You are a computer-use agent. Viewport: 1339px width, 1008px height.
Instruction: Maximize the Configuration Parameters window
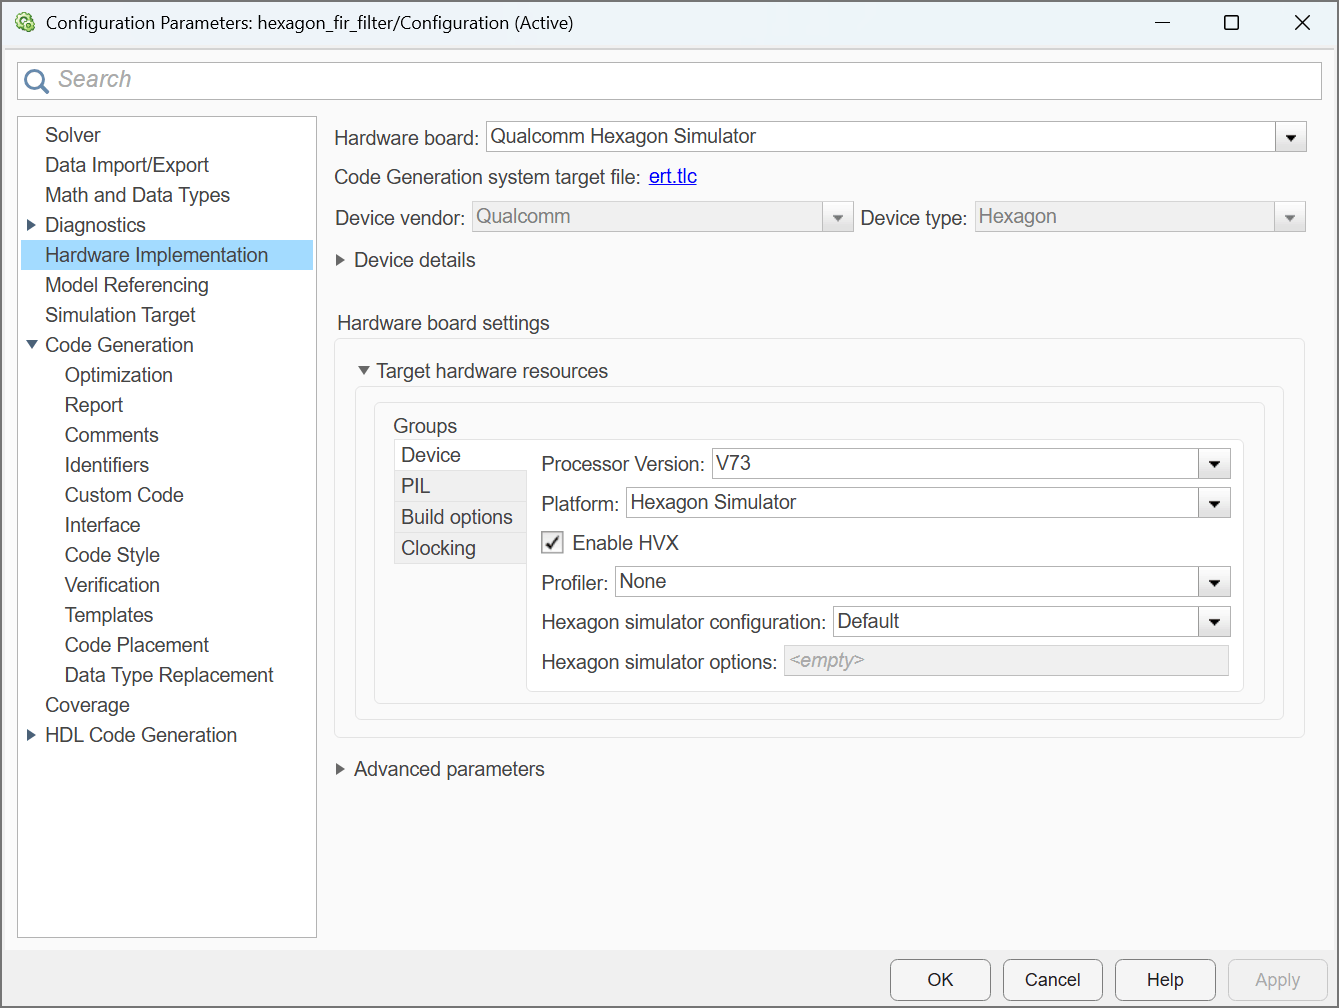click(x=1232, y=23)
